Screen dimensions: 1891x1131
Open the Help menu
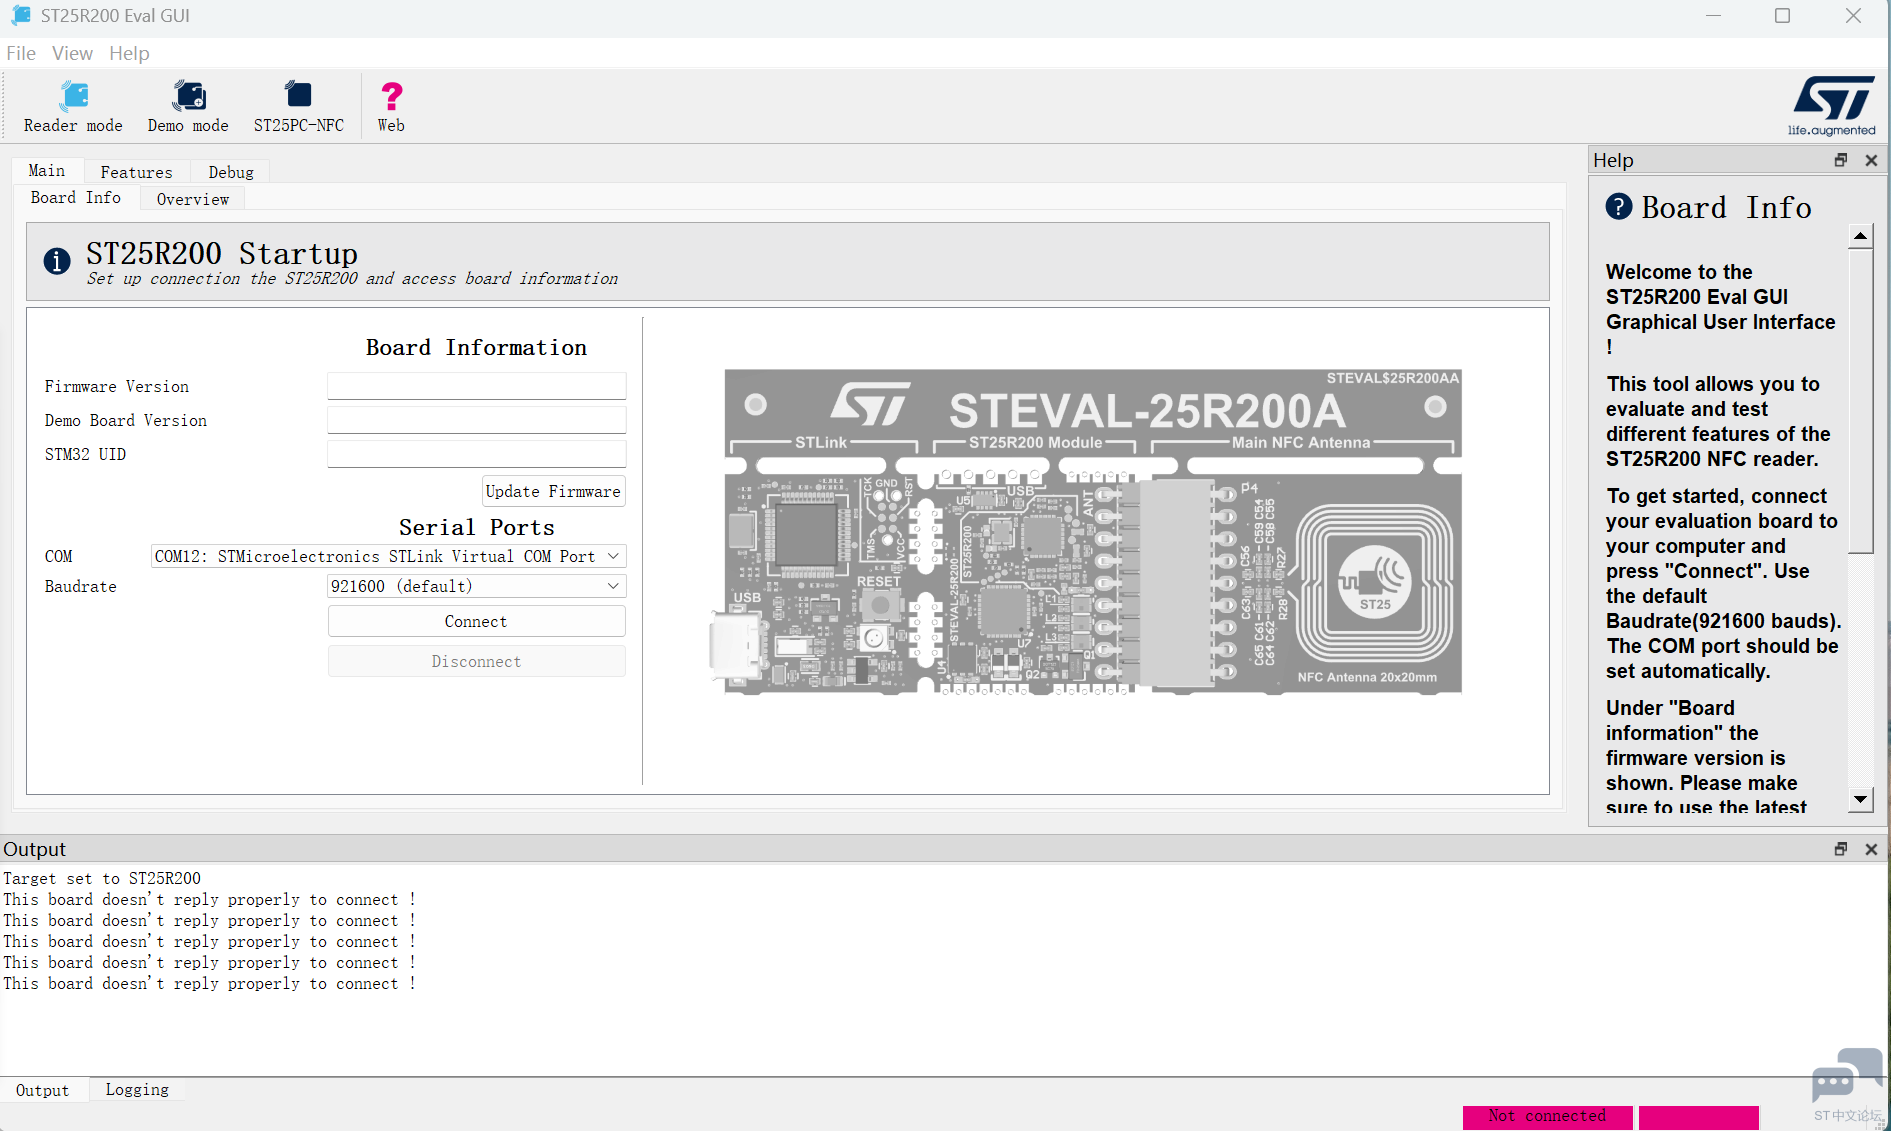point(129,53)
